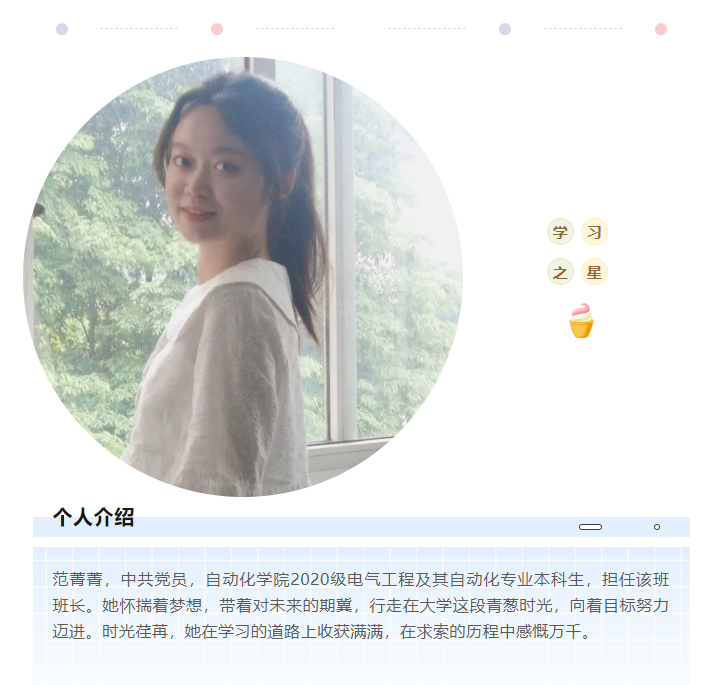Screen dimensions: 720x685
Task: Click the name 范菁菁 in the introduction
Action: coord(77,579)
